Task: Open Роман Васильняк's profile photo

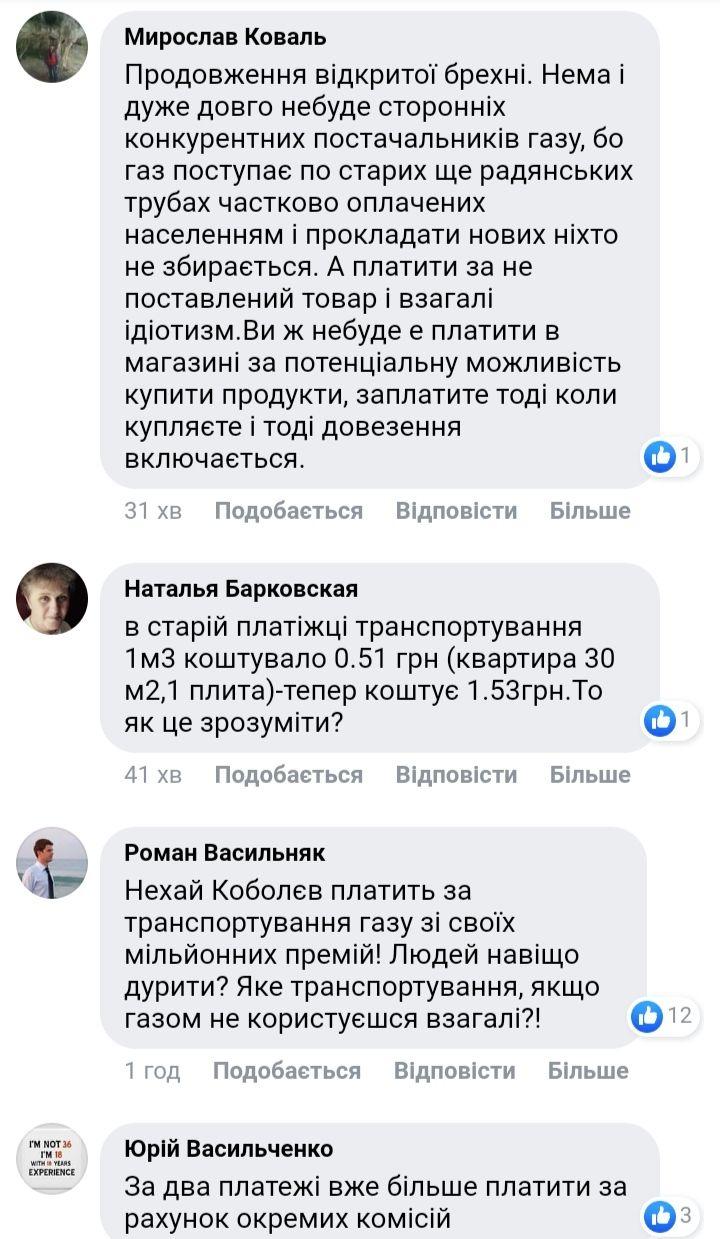Action: pyautogui.click(x=52, y=863)
